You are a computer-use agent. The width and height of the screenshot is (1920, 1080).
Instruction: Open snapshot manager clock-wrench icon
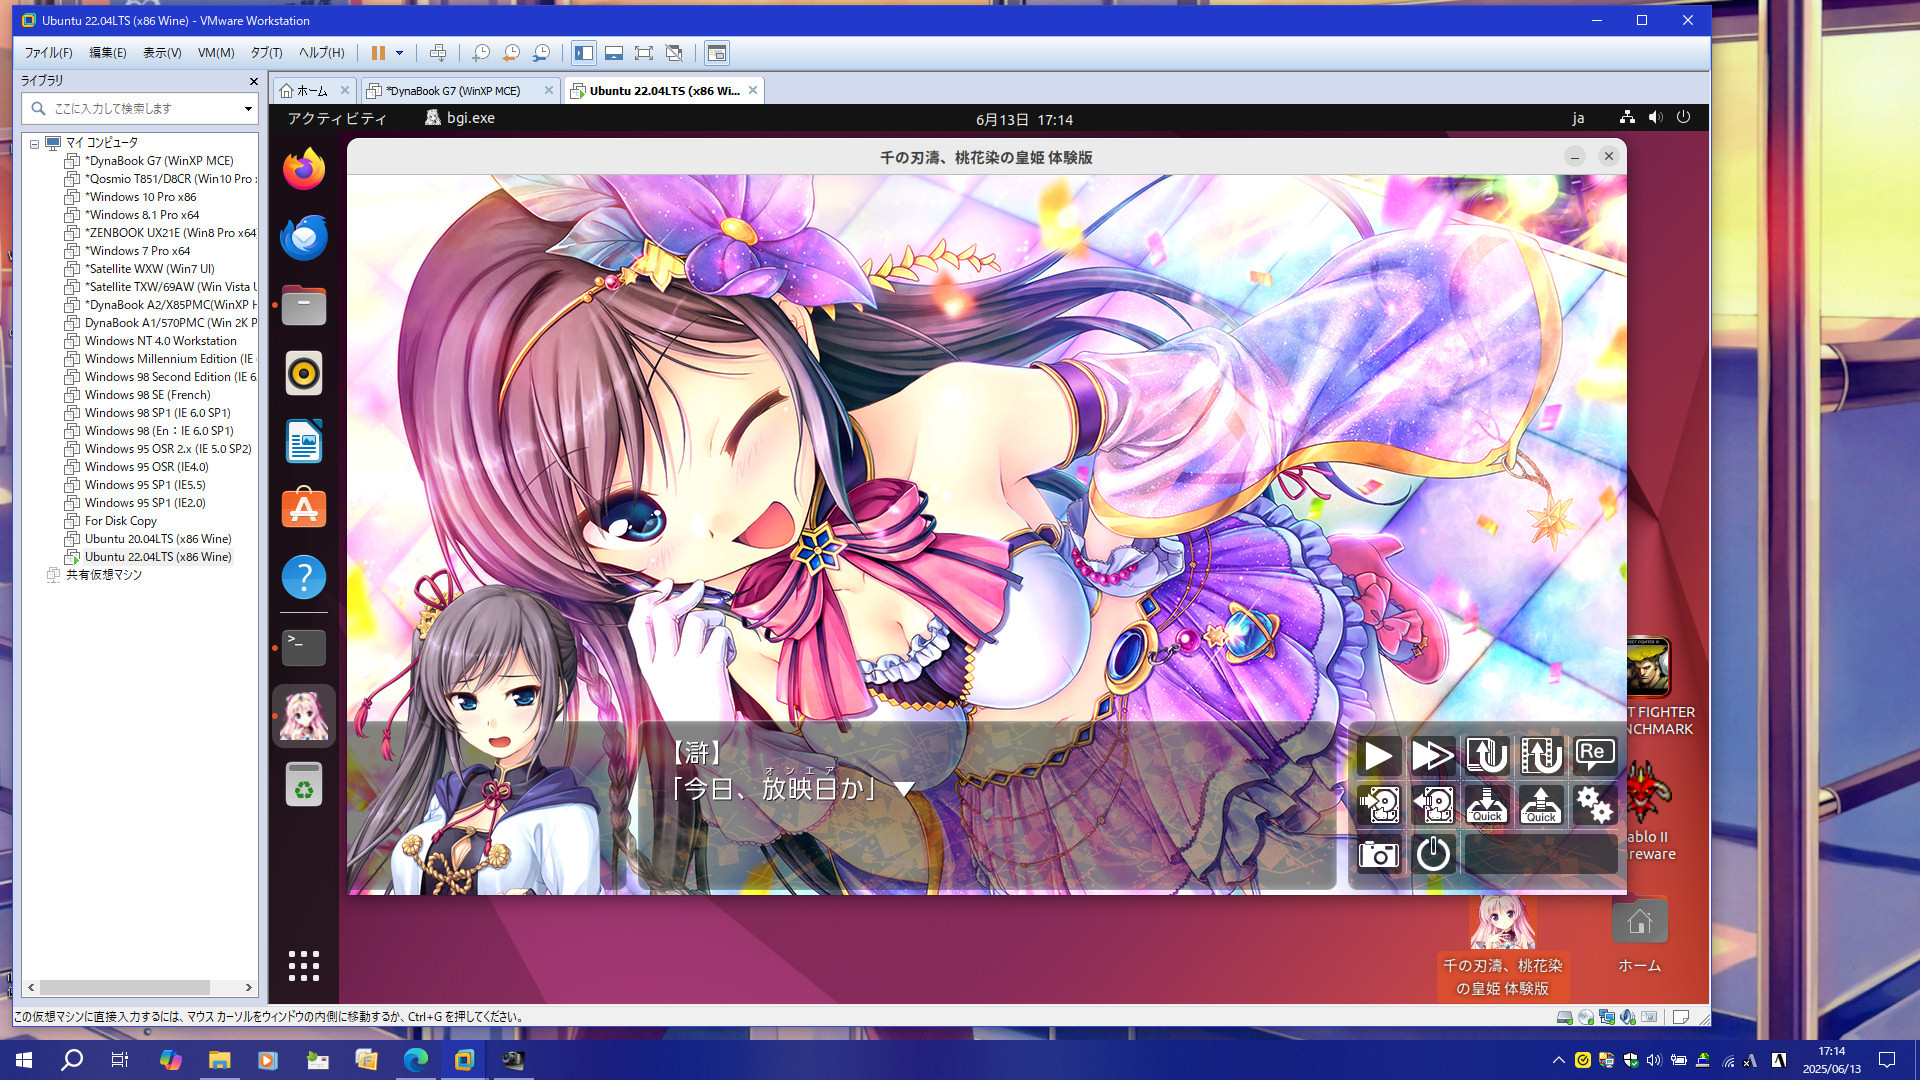click(541, 53)
